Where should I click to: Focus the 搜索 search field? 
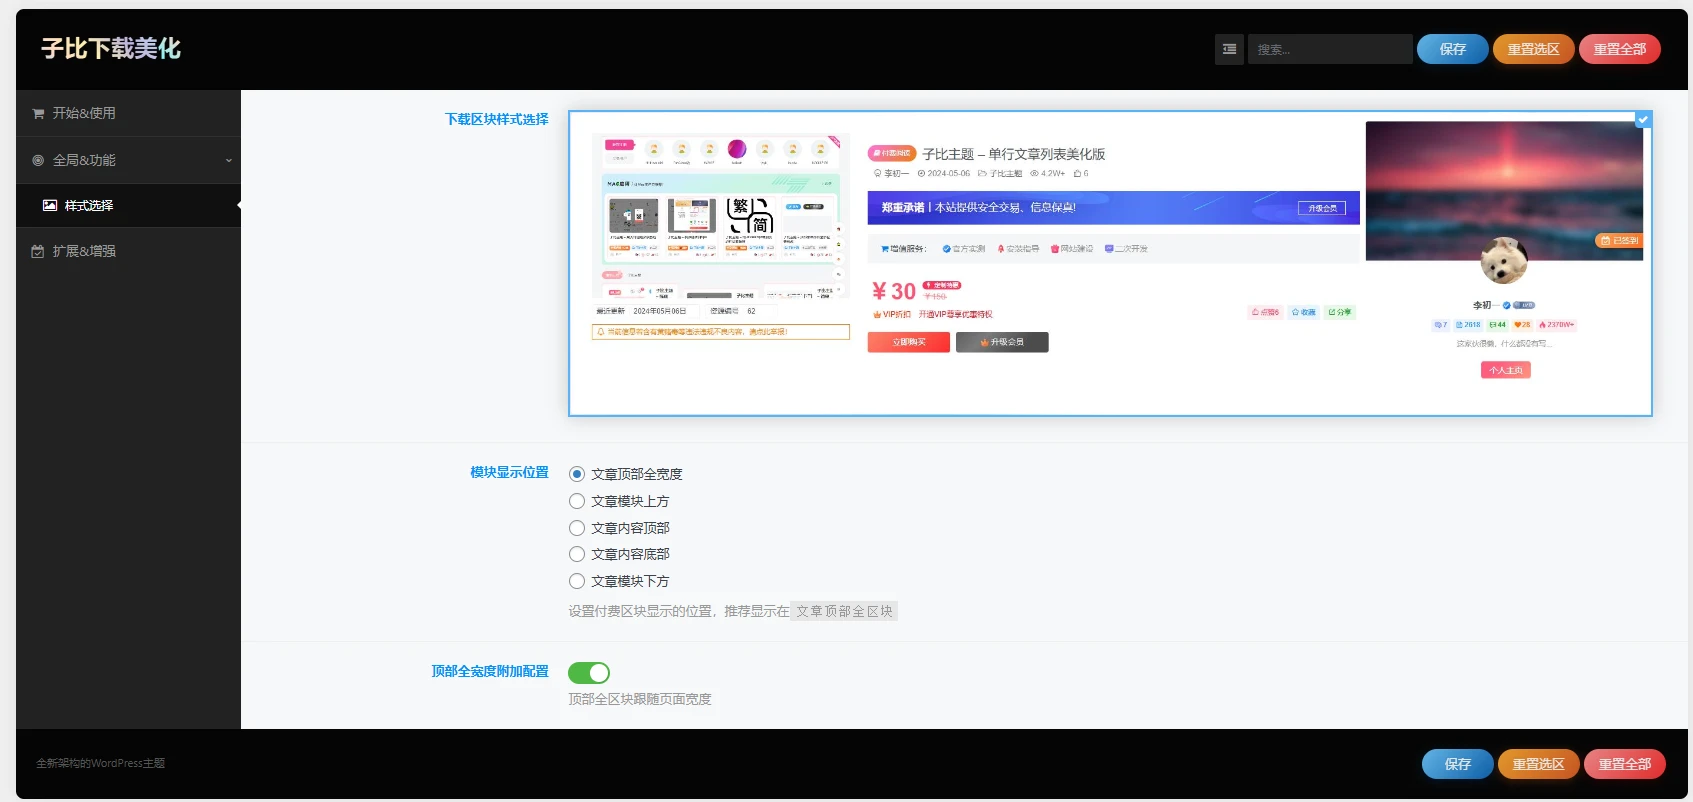tap(1329, 49)
